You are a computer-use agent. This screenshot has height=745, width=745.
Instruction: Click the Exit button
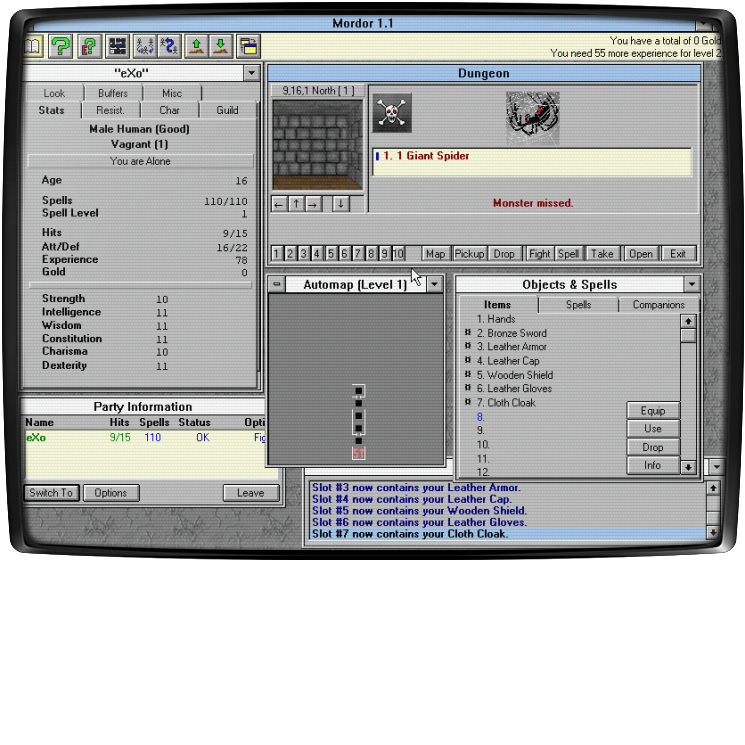tap(678, 254)
